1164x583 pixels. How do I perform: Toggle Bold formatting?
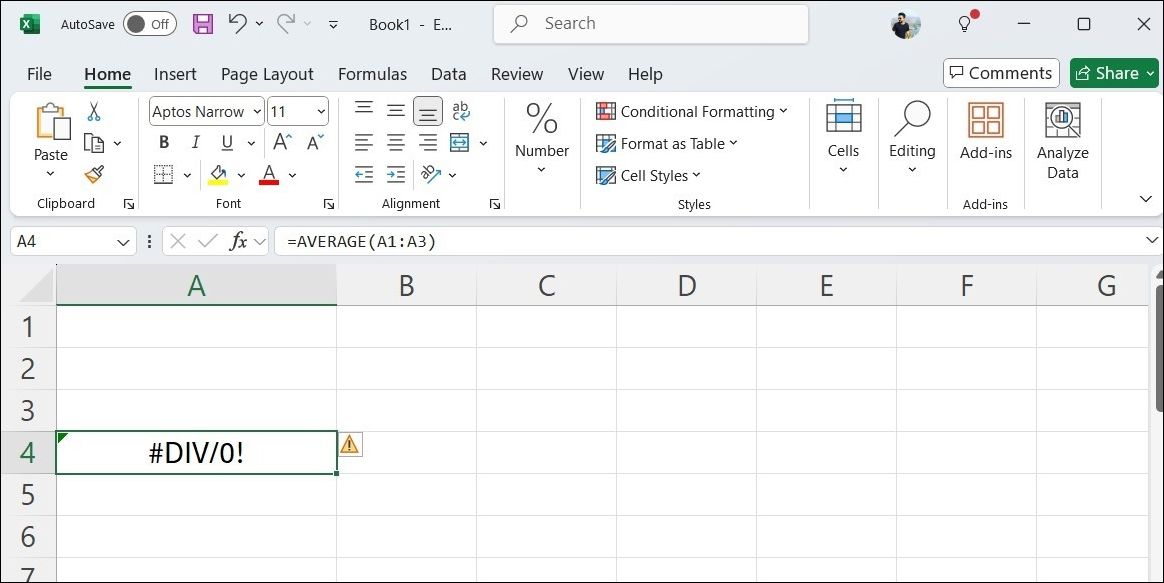163,143
